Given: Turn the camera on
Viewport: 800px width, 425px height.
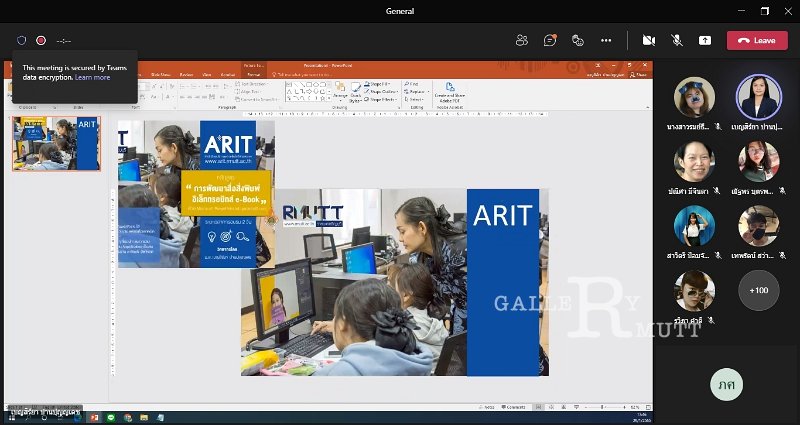Looking at the screenshot, I should click(649, 40).
